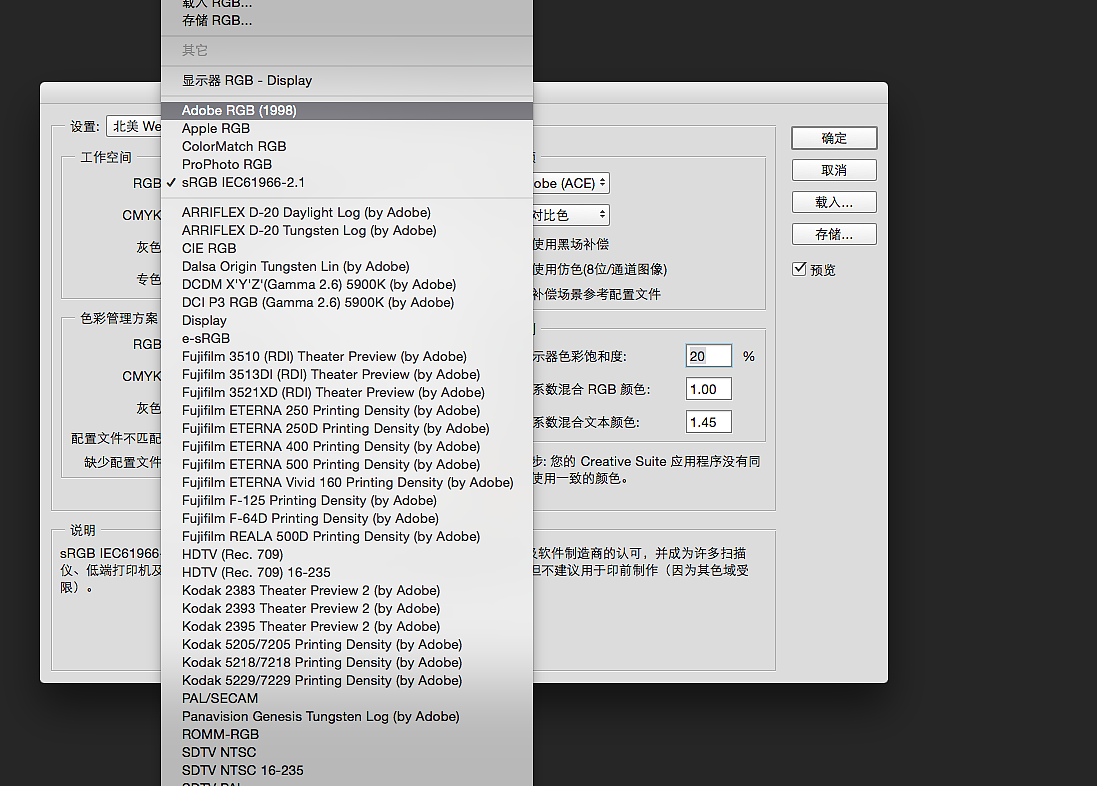Image resolution: width=1097 pixels, height=786 pixels.
Task: Select SDTV NTSC 16-235 profile
Action: pos(346,771)
